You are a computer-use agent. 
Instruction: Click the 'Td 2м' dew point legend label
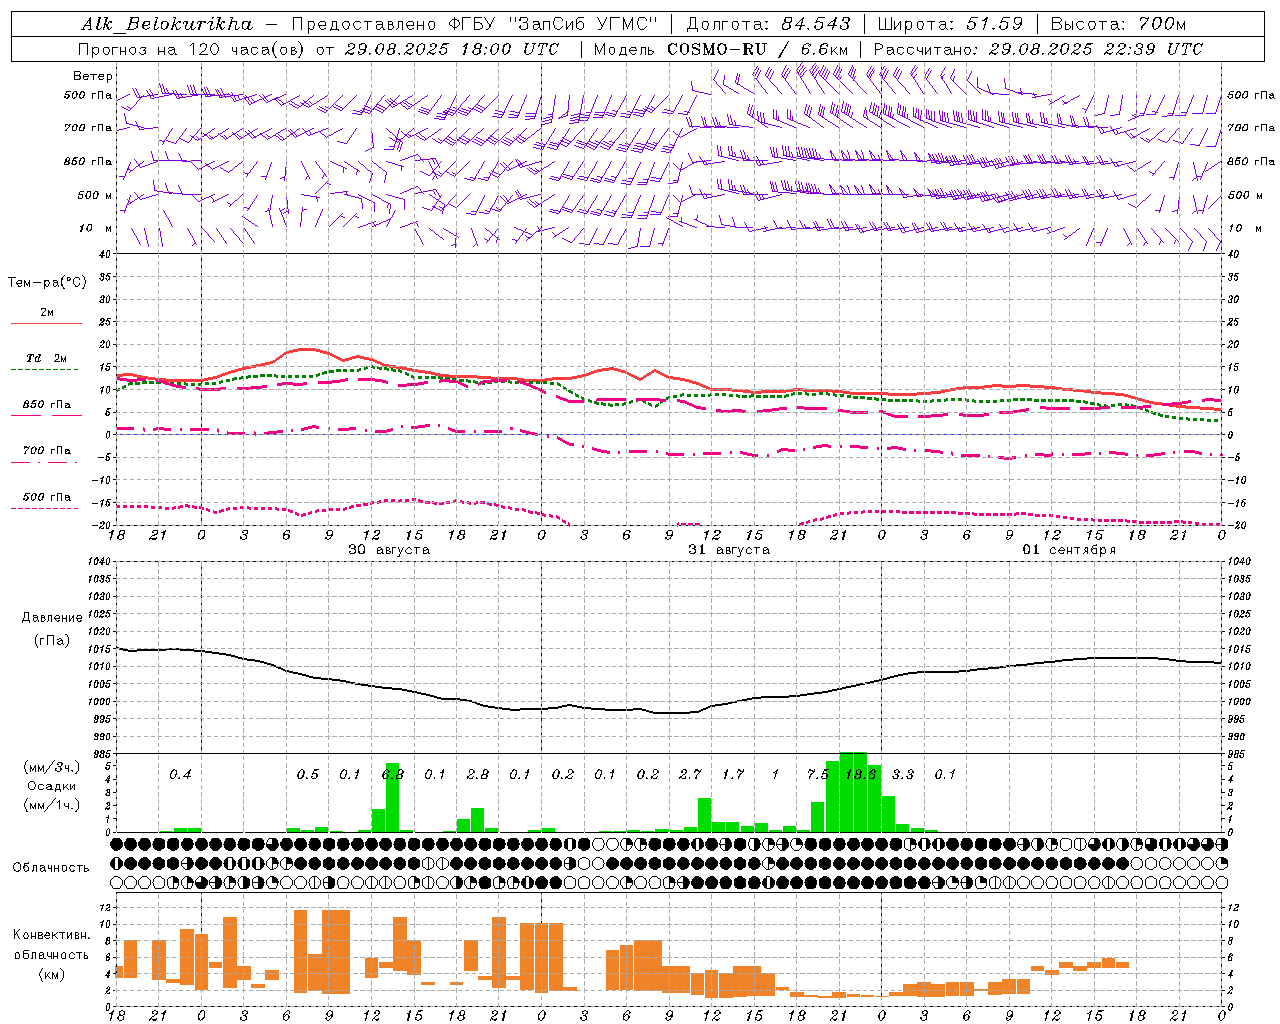[47, 358]
